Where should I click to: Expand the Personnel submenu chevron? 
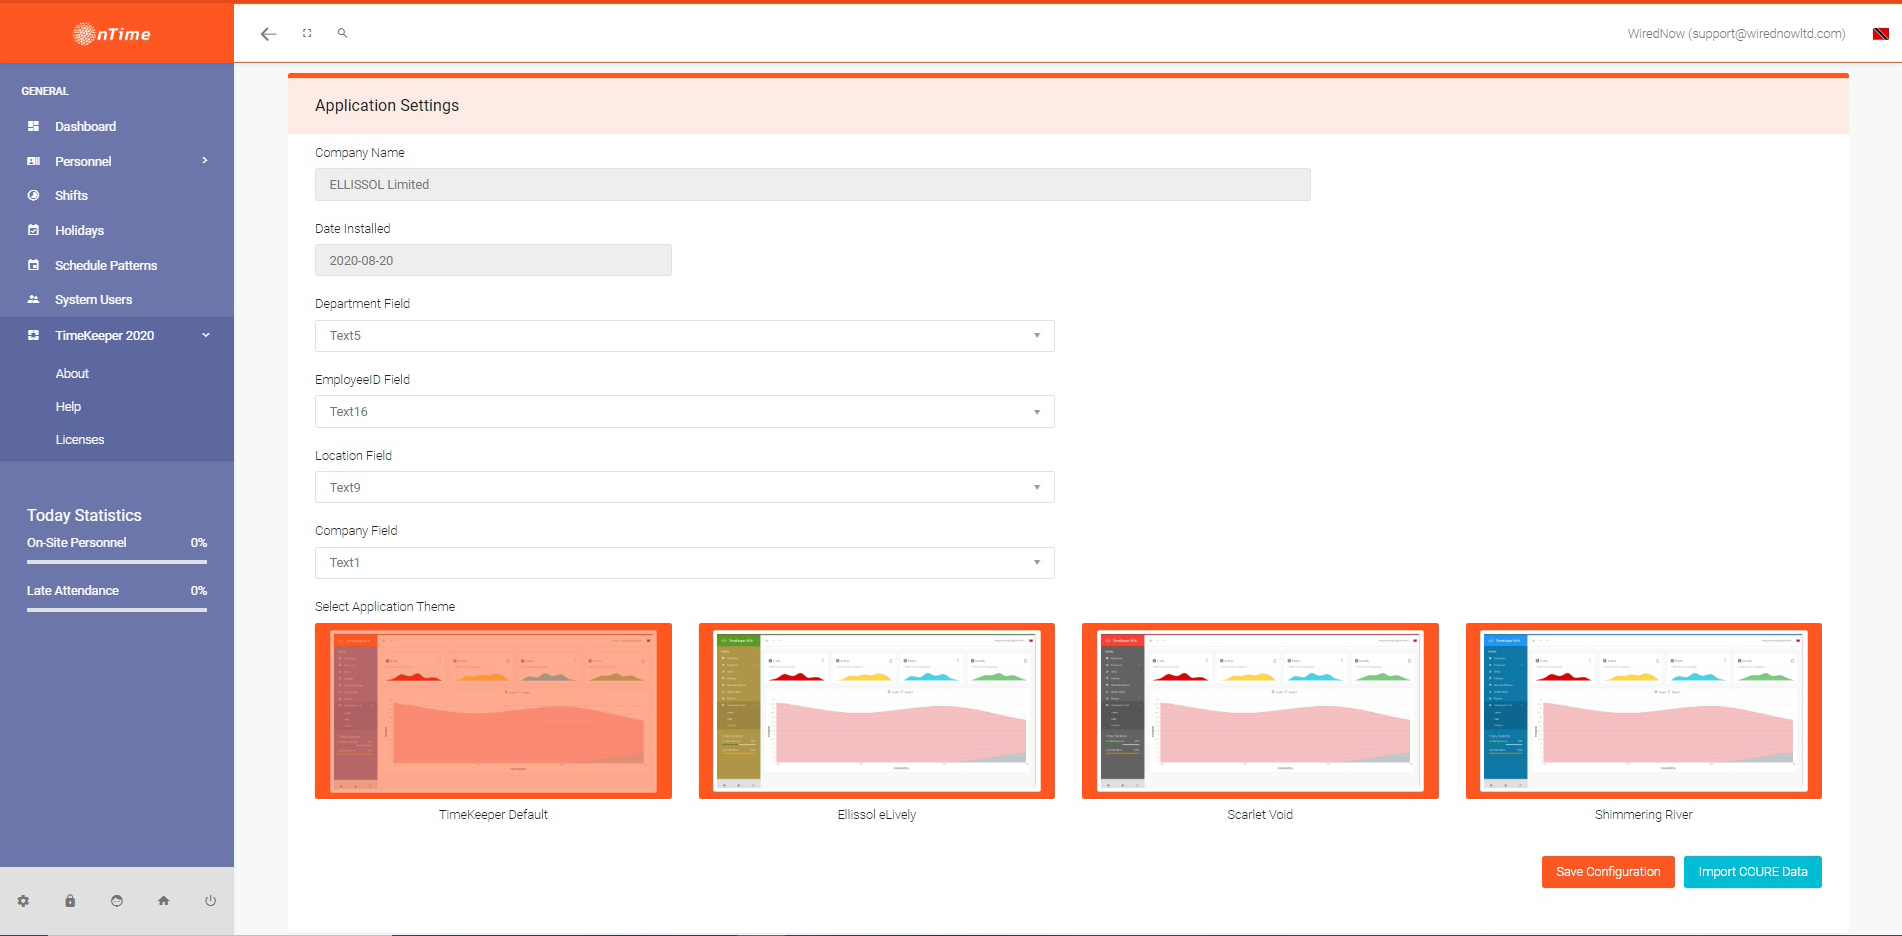205,160
